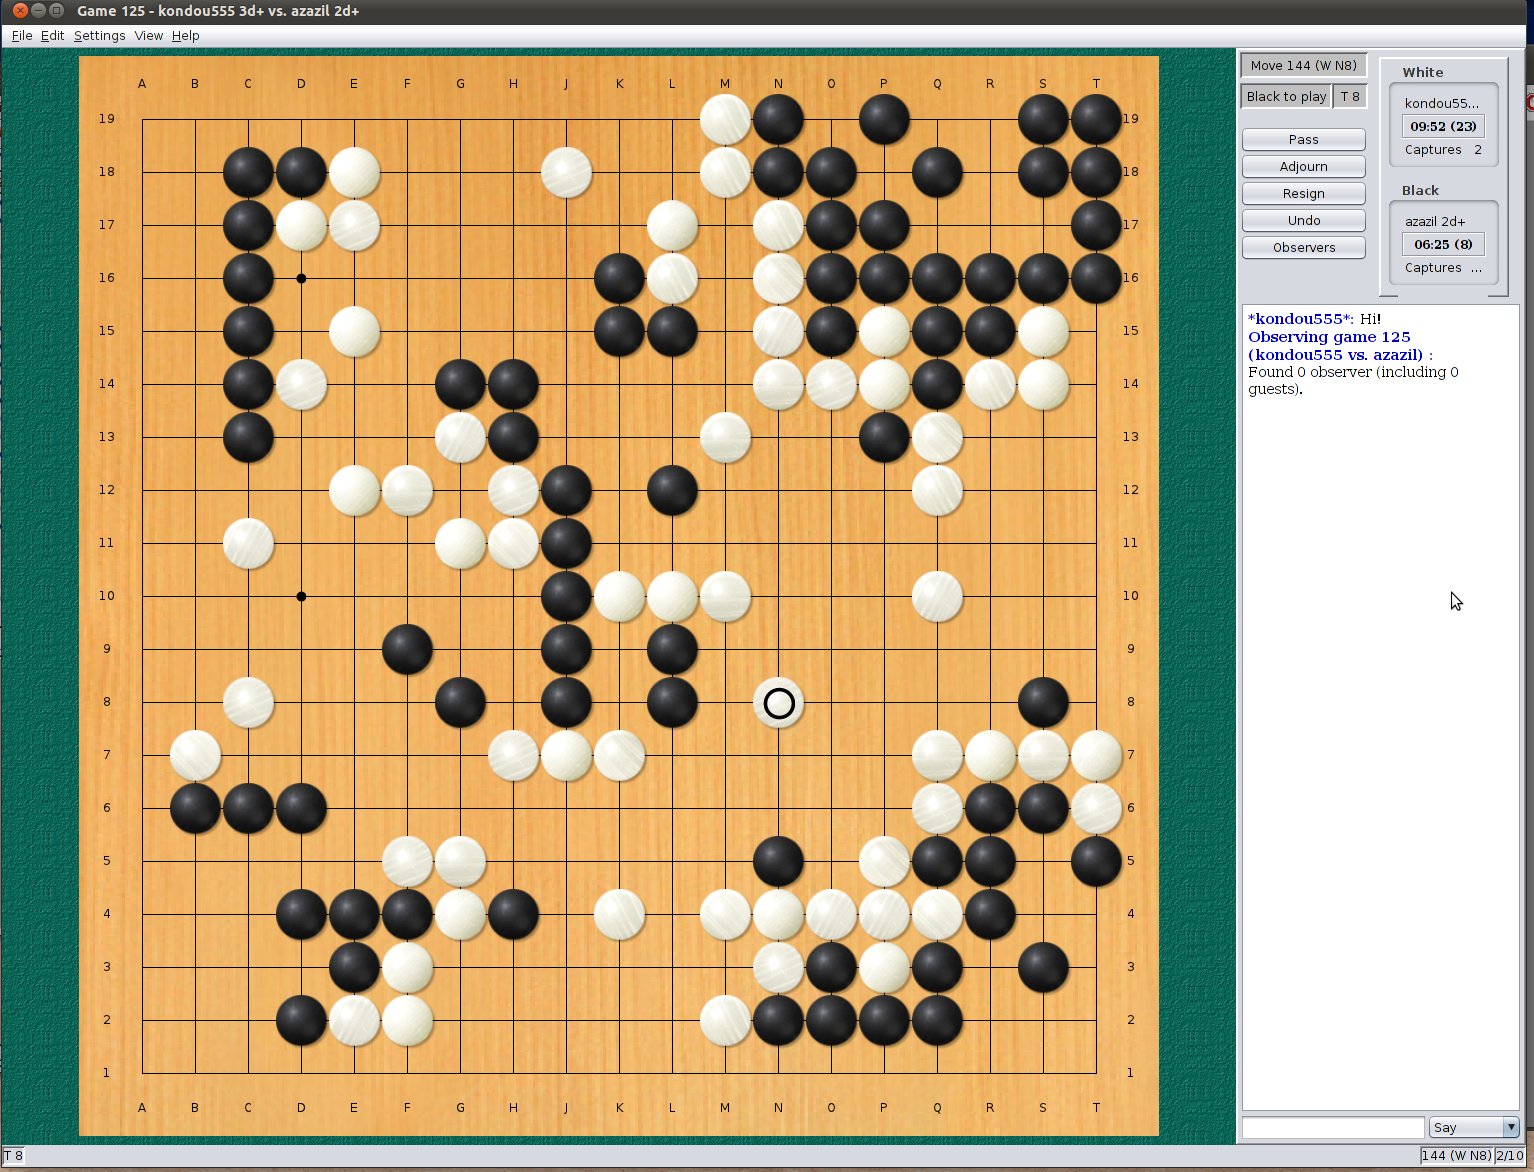Viewport: 1534px width, 1172px height.
Task: Click the white stone at J18
Action: [566, 172]
